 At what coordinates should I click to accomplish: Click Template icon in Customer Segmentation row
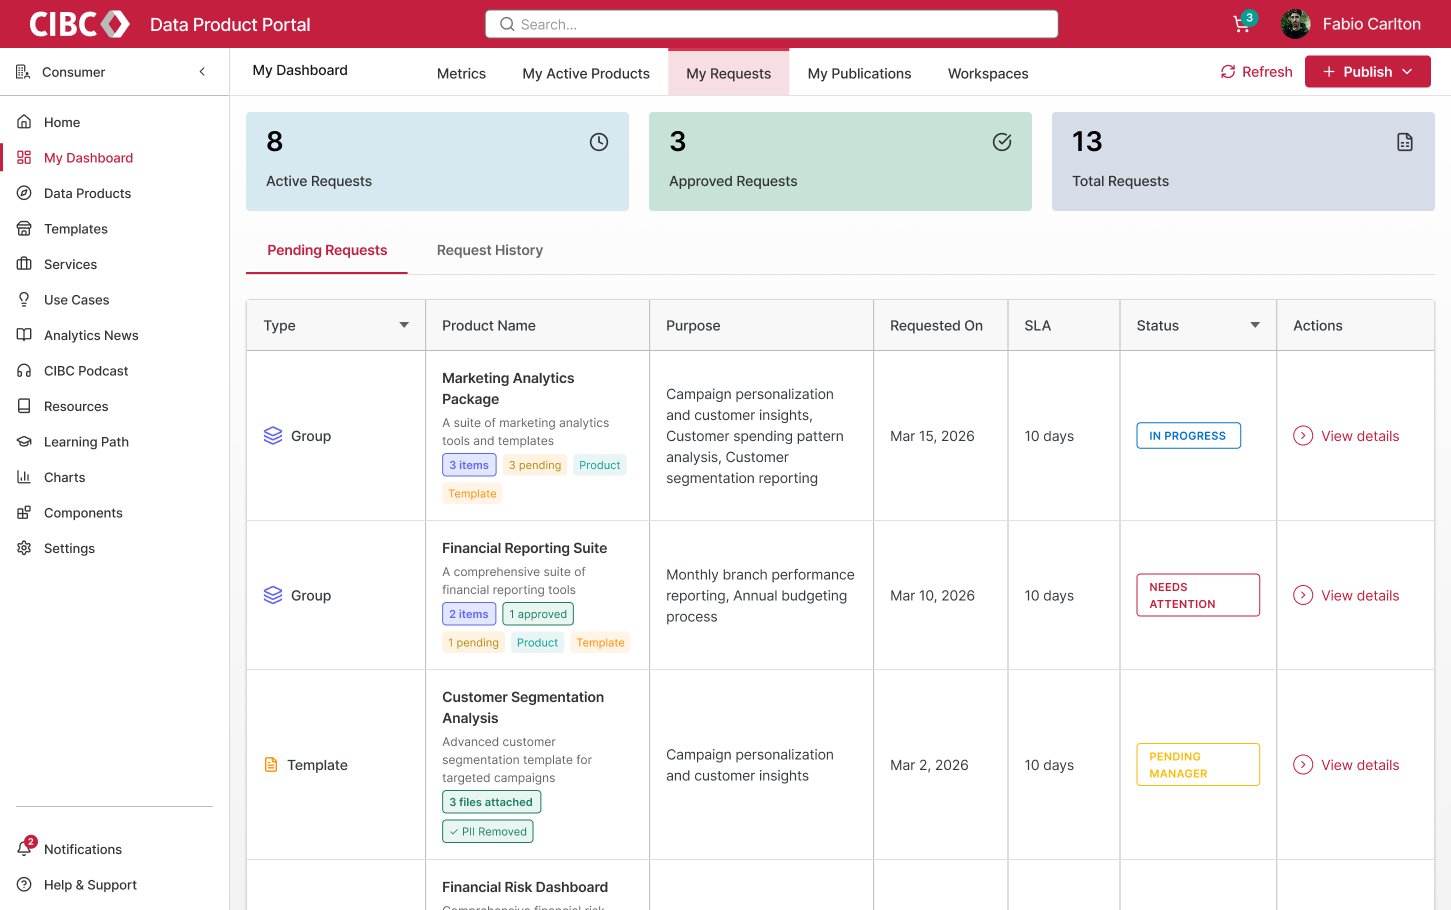pyautogui.click(x=271, y=765)
